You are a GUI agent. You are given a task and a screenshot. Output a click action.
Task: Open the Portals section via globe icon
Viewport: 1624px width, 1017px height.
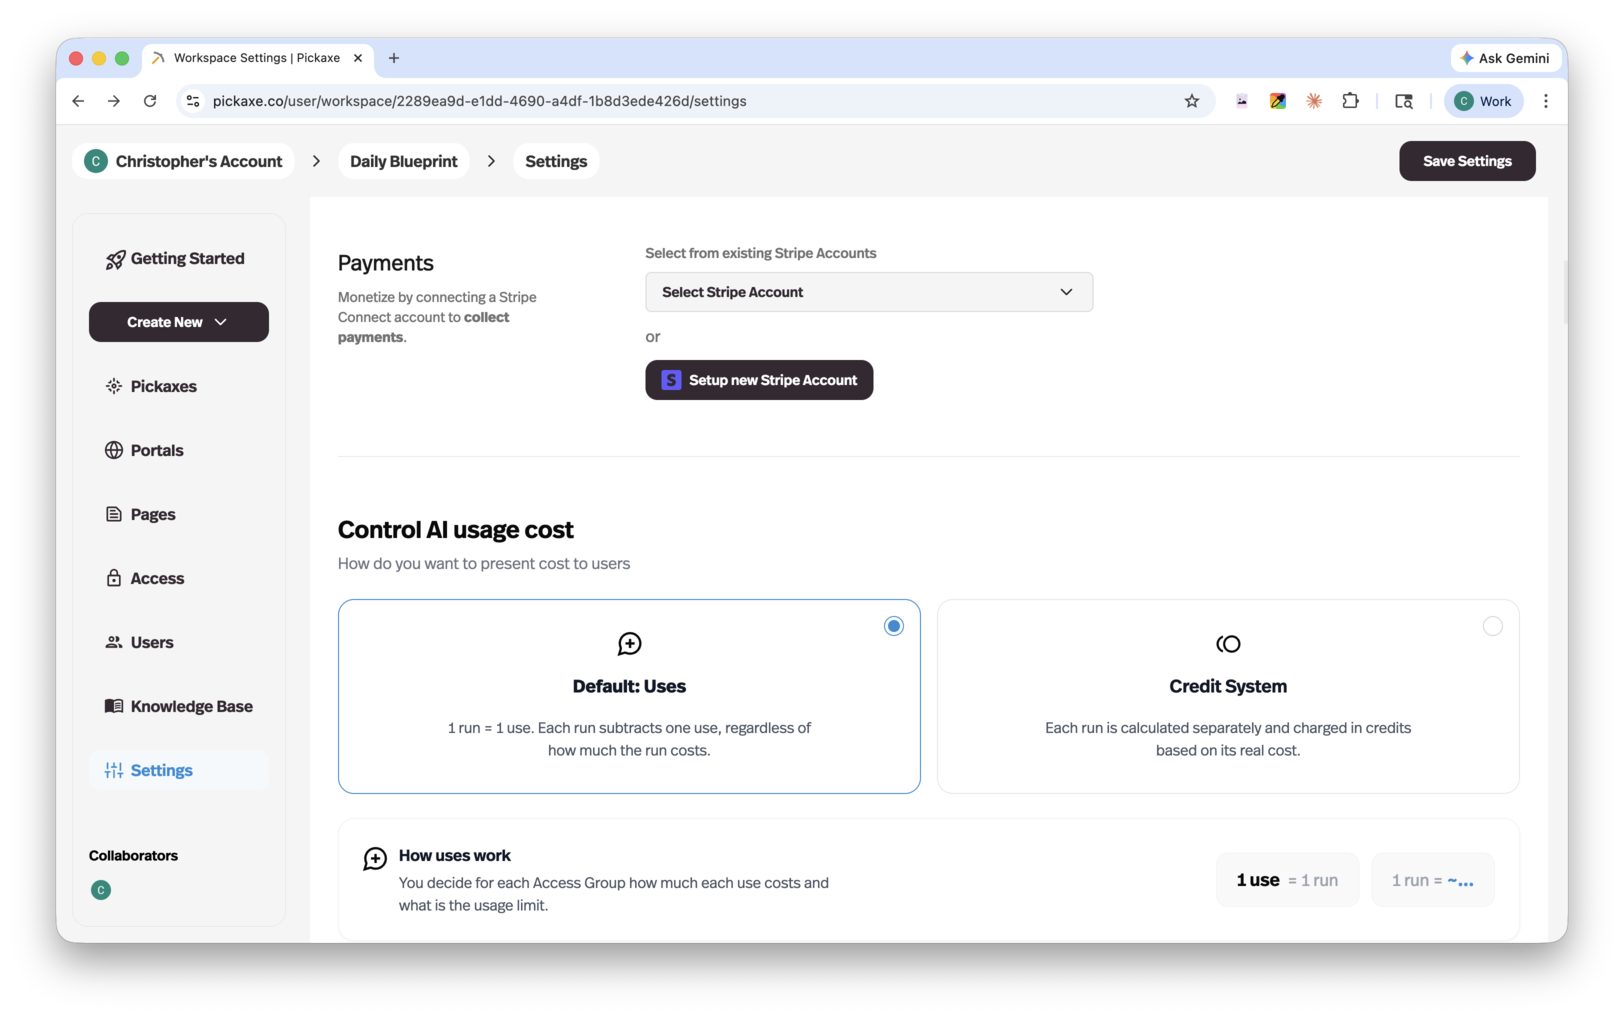[114, 450]
